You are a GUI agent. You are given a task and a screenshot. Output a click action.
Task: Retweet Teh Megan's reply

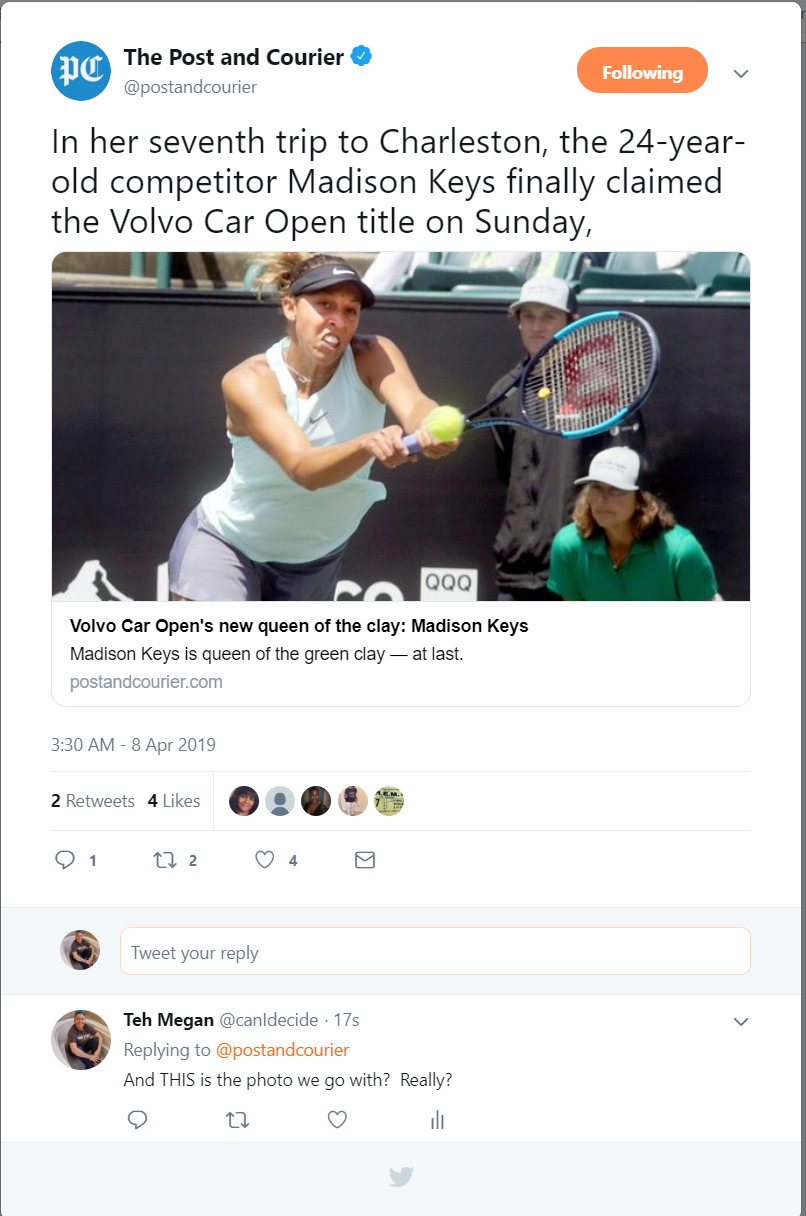tap(238, 1120)
